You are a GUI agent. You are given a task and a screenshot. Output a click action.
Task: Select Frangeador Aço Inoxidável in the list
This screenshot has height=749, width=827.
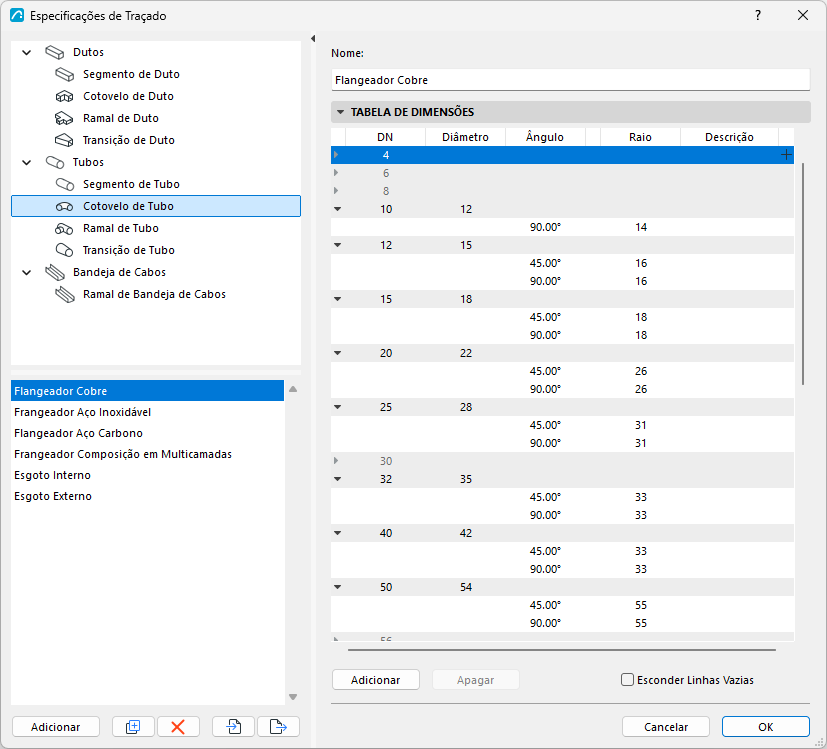[148, 412]
